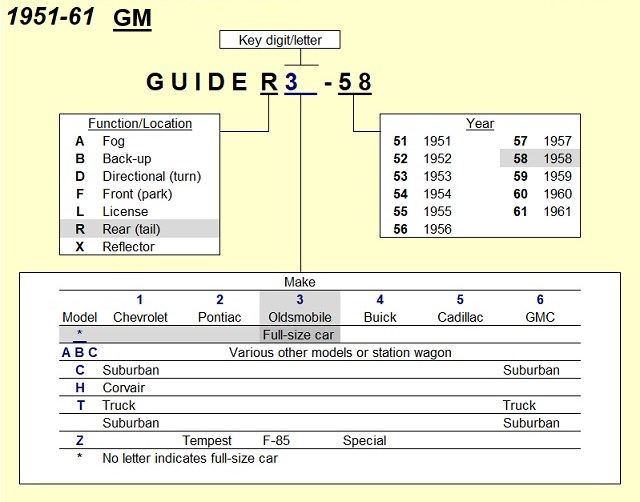The width and height of the screenshot is (640, 502).
Task: Click the 'A Fog' row
Action: click(140, 141)
